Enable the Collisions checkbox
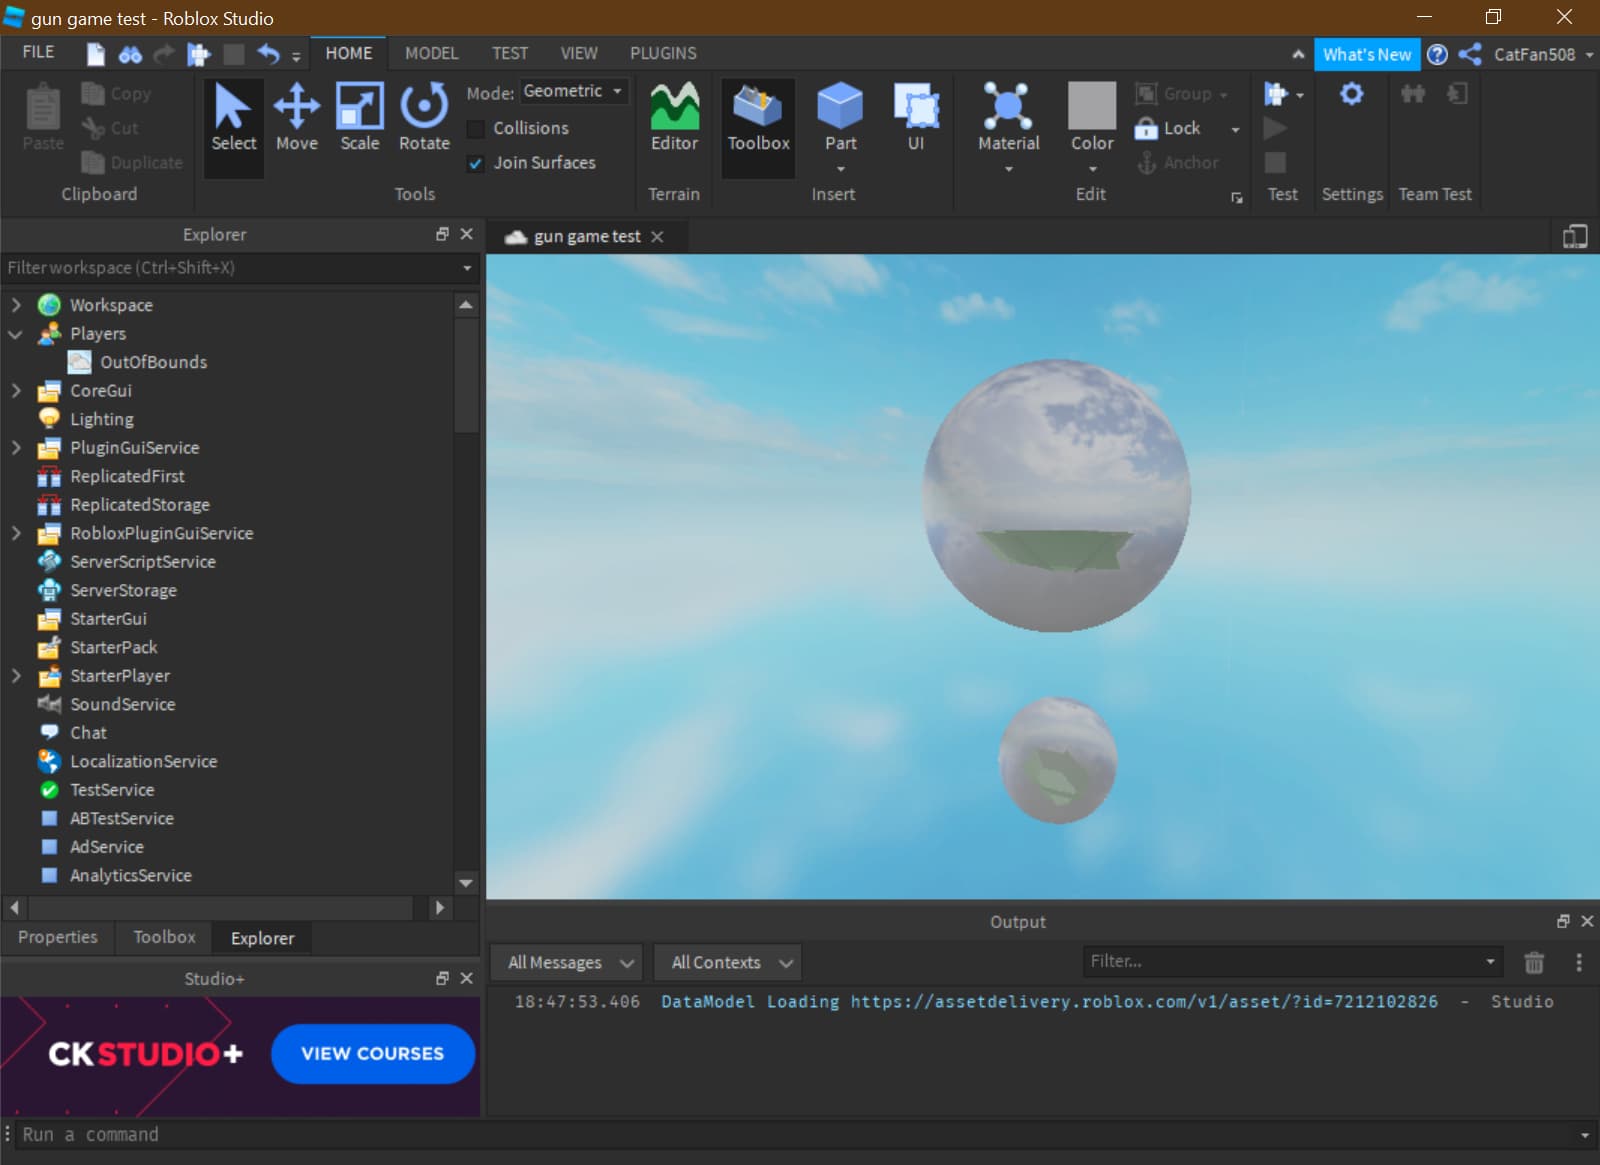This screenshot has height=1165, width=1600. (x=477, y=129)
